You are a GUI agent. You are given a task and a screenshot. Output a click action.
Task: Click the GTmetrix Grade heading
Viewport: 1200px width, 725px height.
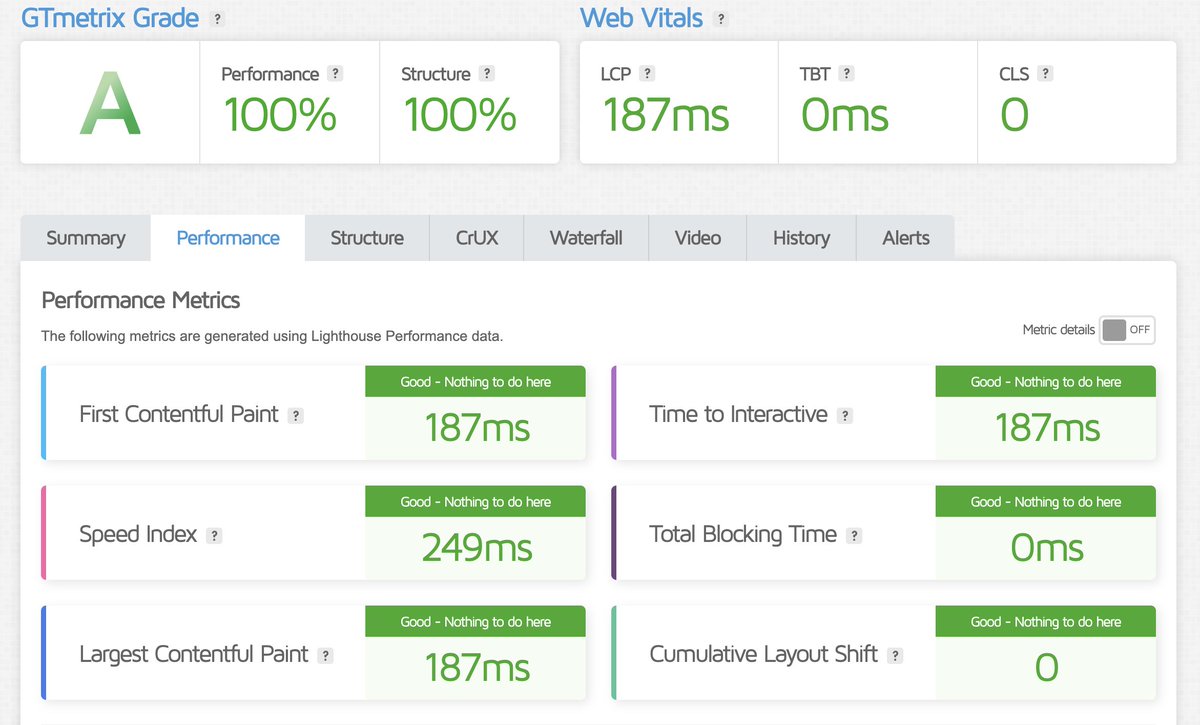coord(110,17)
